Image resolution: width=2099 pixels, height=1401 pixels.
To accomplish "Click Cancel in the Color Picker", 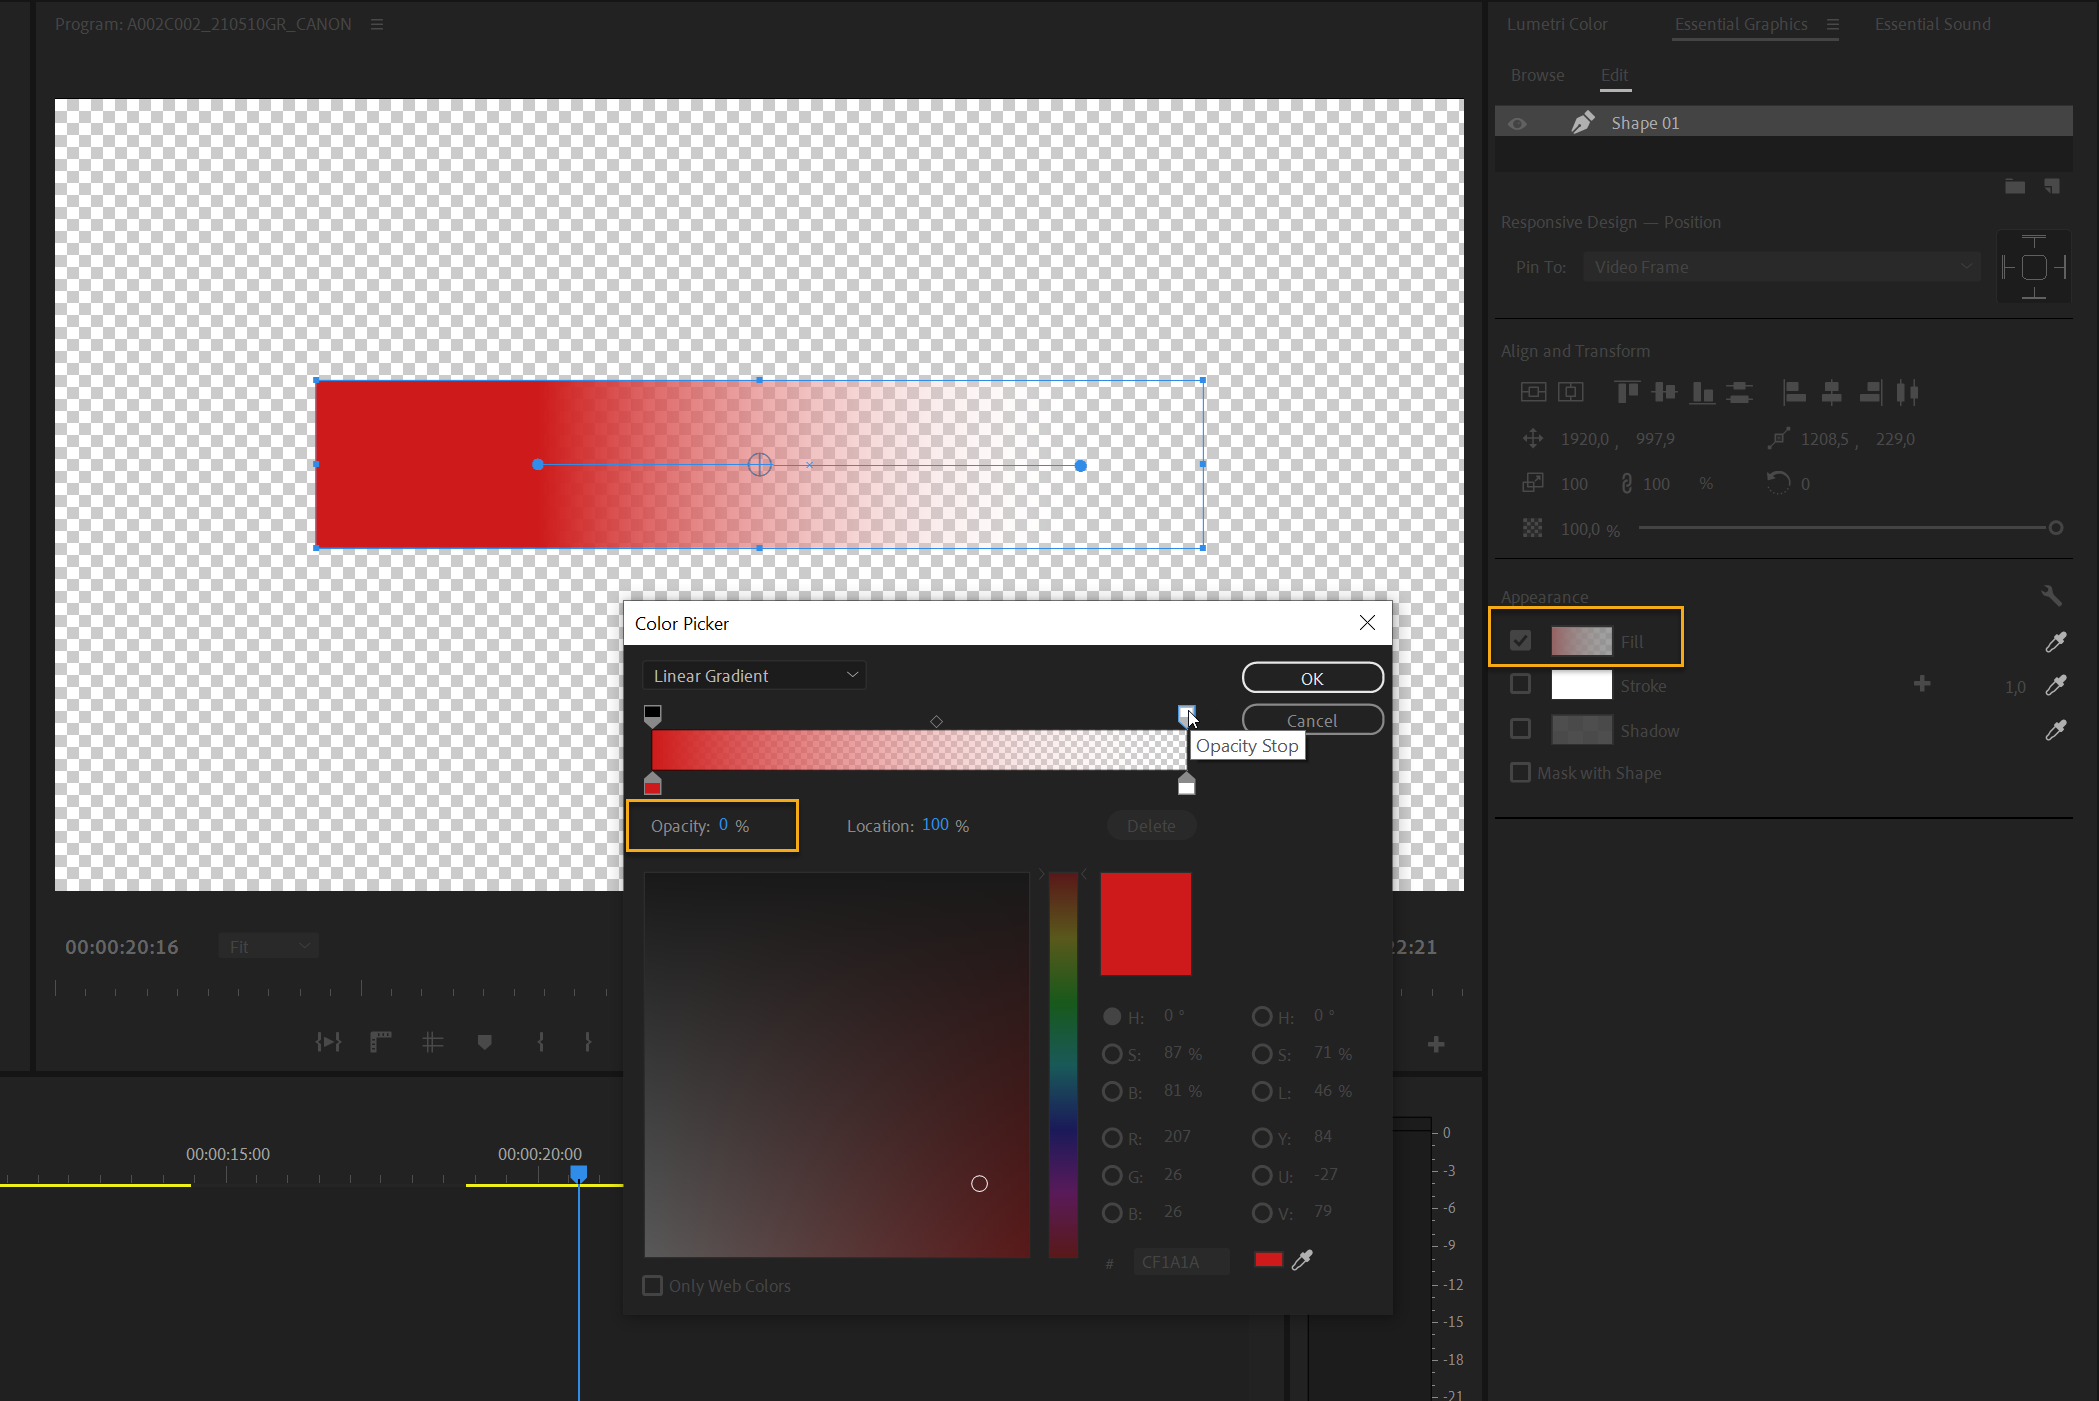I will [x=1312, y=719].
